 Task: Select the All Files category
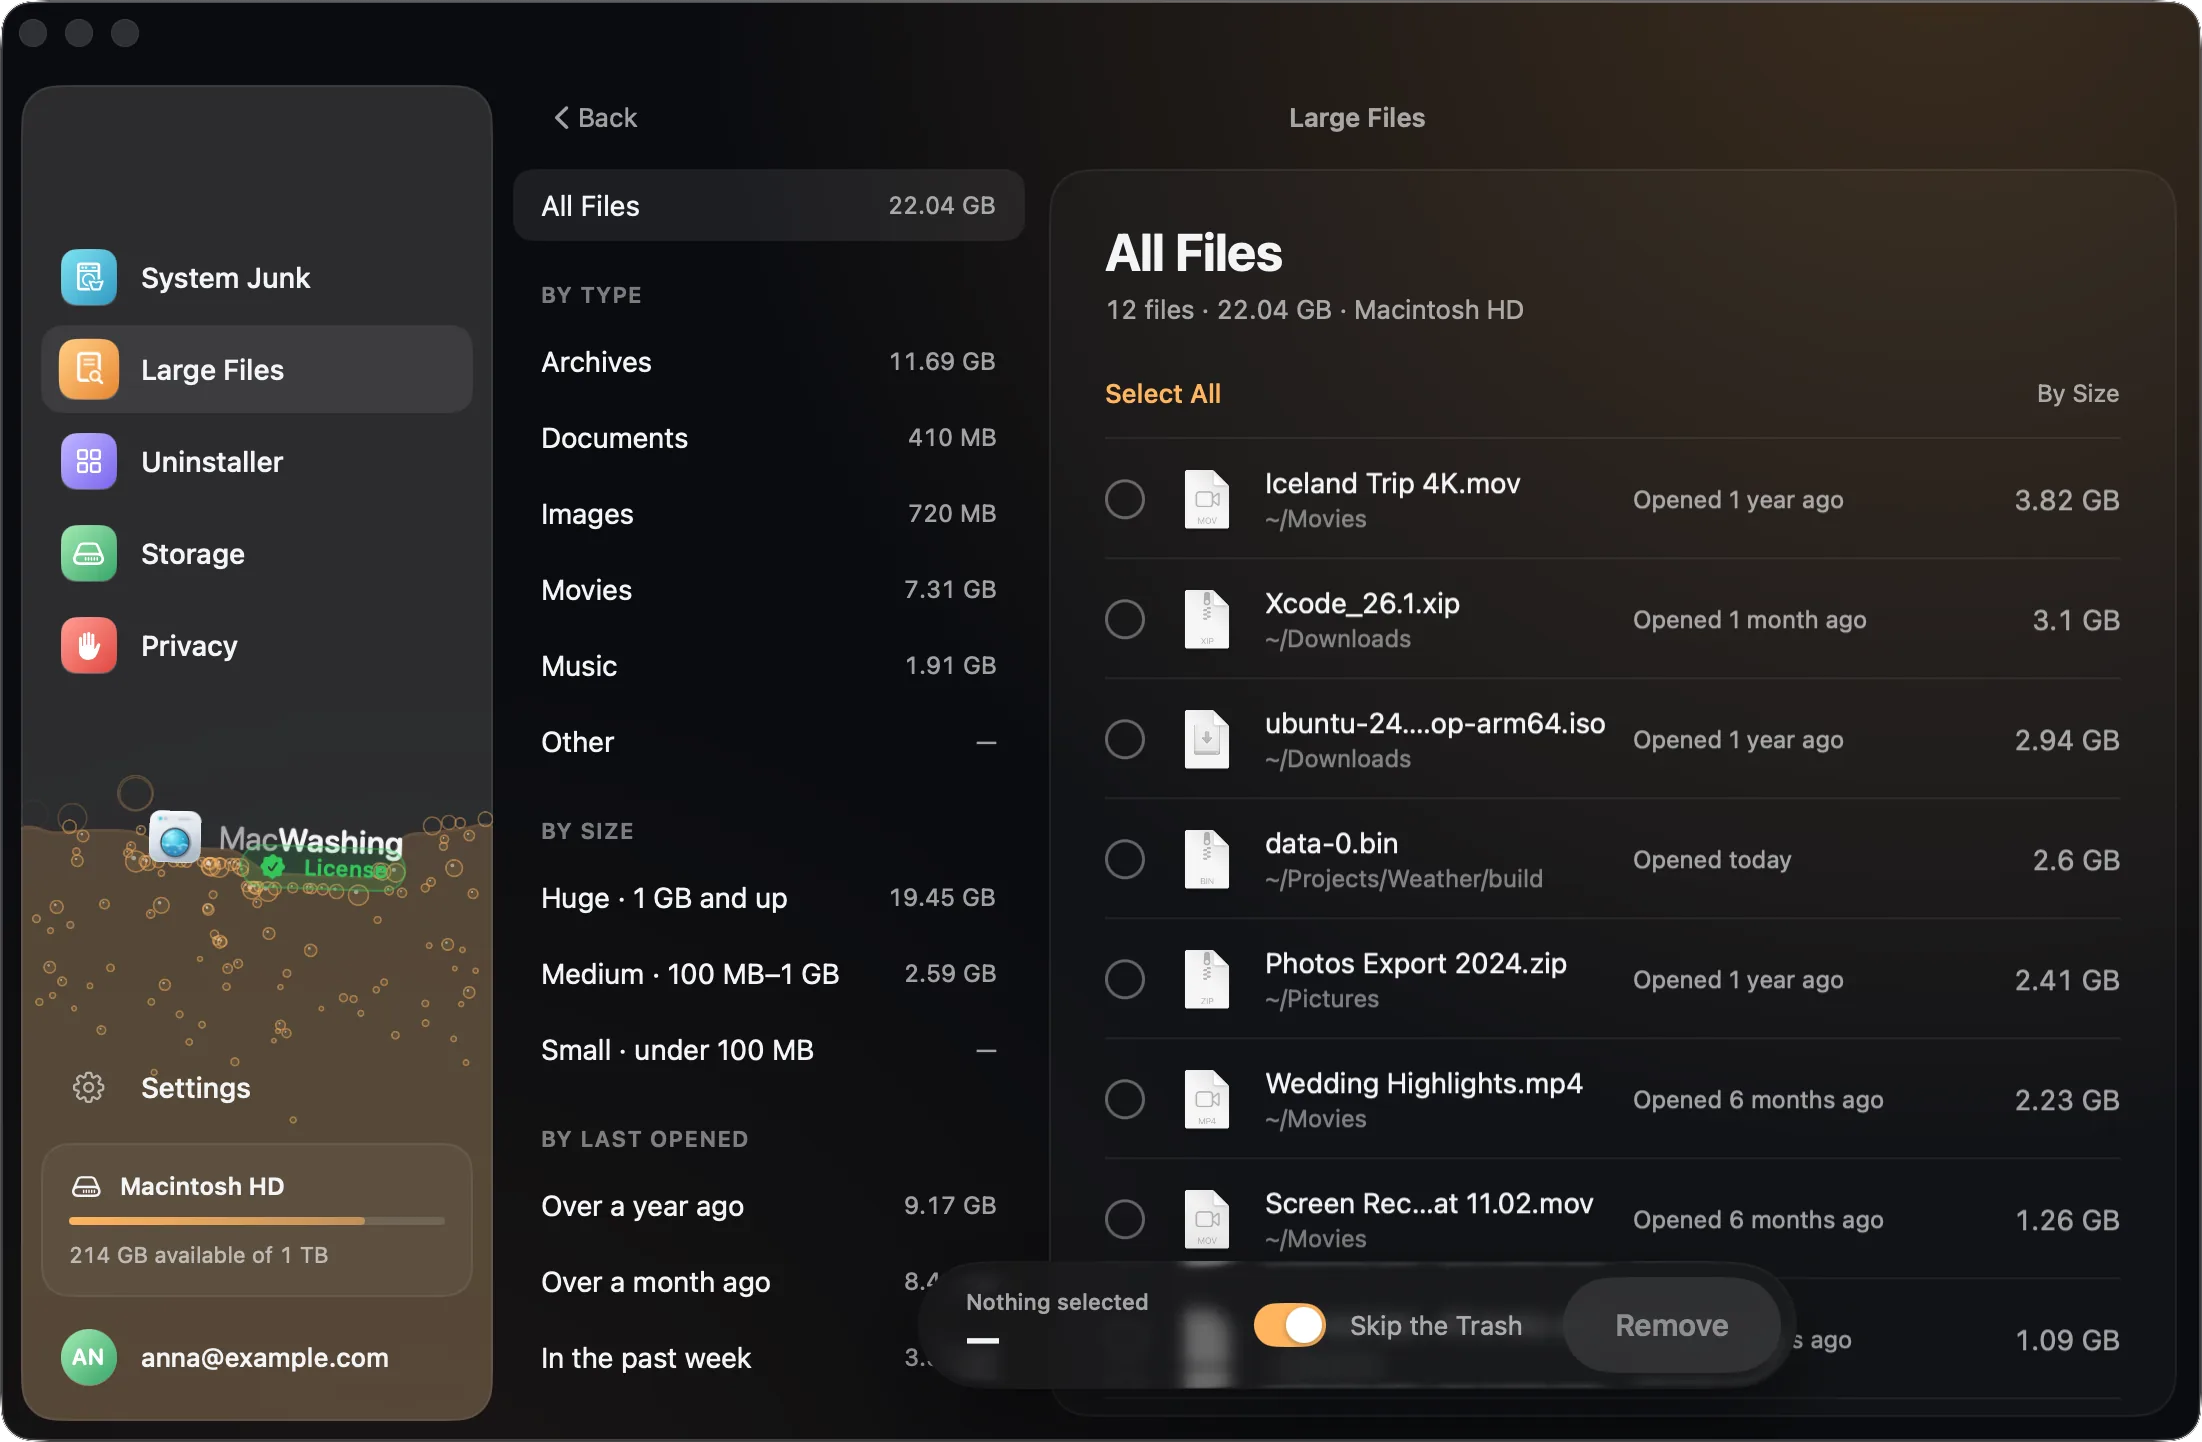click(768, 206)
